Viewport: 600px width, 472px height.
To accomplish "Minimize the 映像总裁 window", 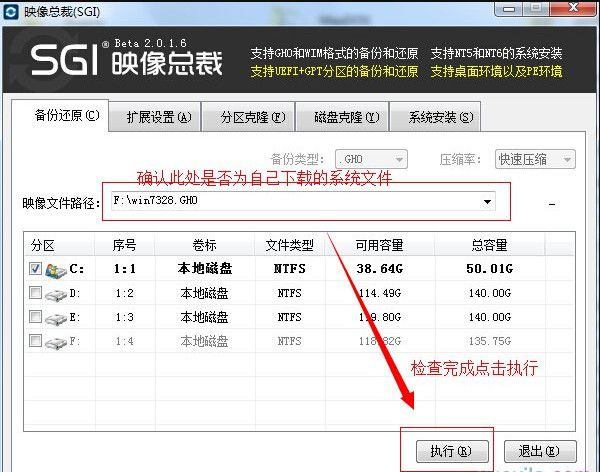I will 509,8.
